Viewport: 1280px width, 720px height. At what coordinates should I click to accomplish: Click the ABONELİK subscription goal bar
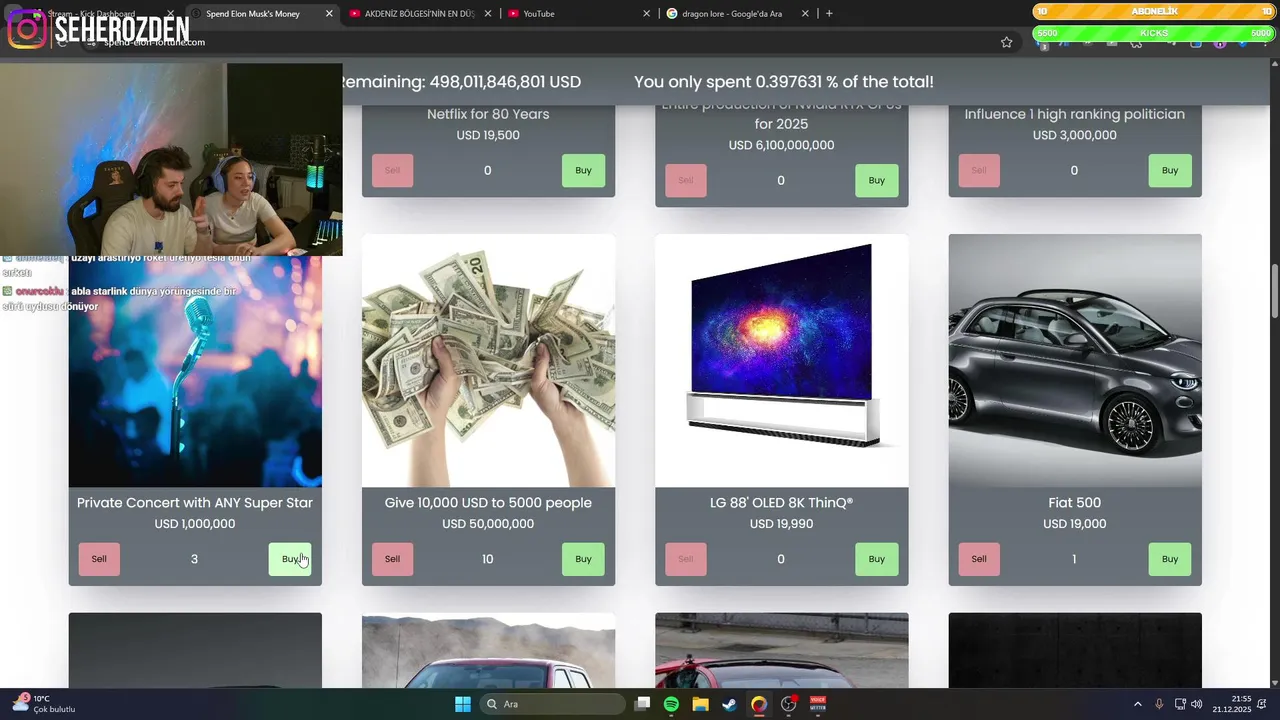(1155, 11)
